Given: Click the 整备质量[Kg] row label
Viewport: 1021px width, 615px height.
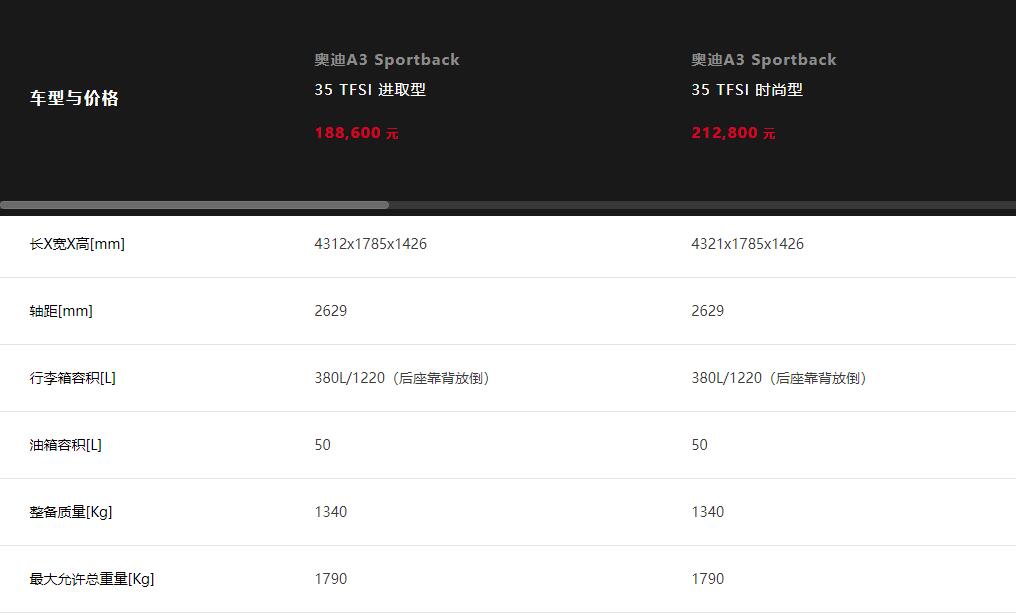Looking at the screenshot, I should point(70,513).
